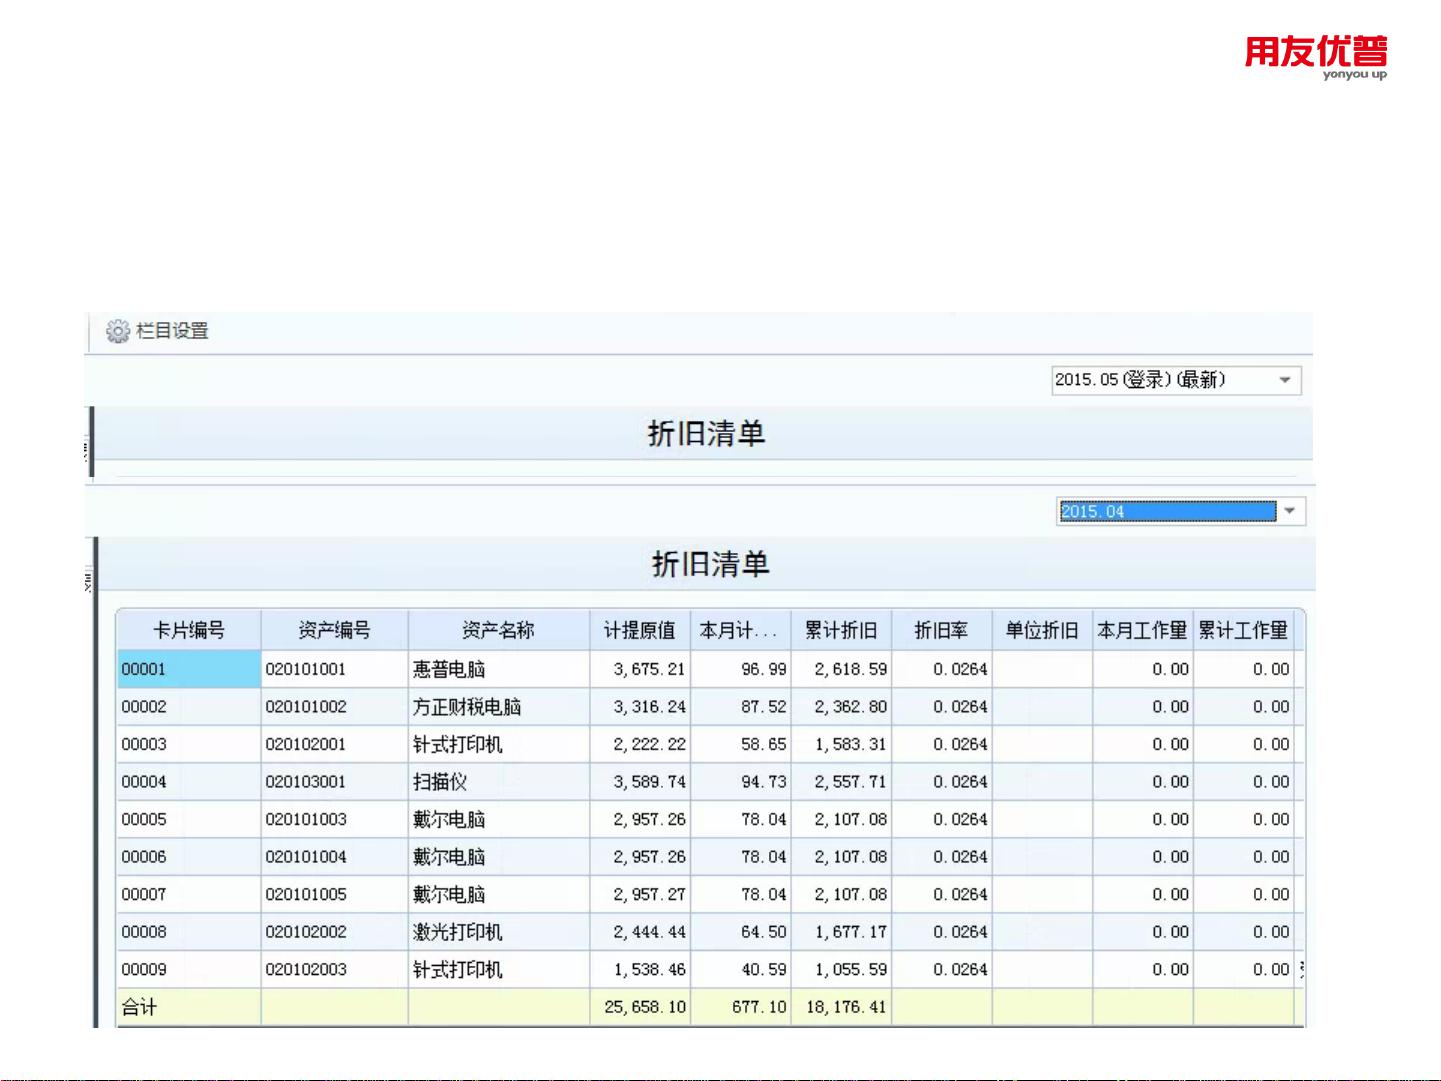Screen dimensions: 1441x1081
Task: Select the 计提原值 column header
Action: 640,630
